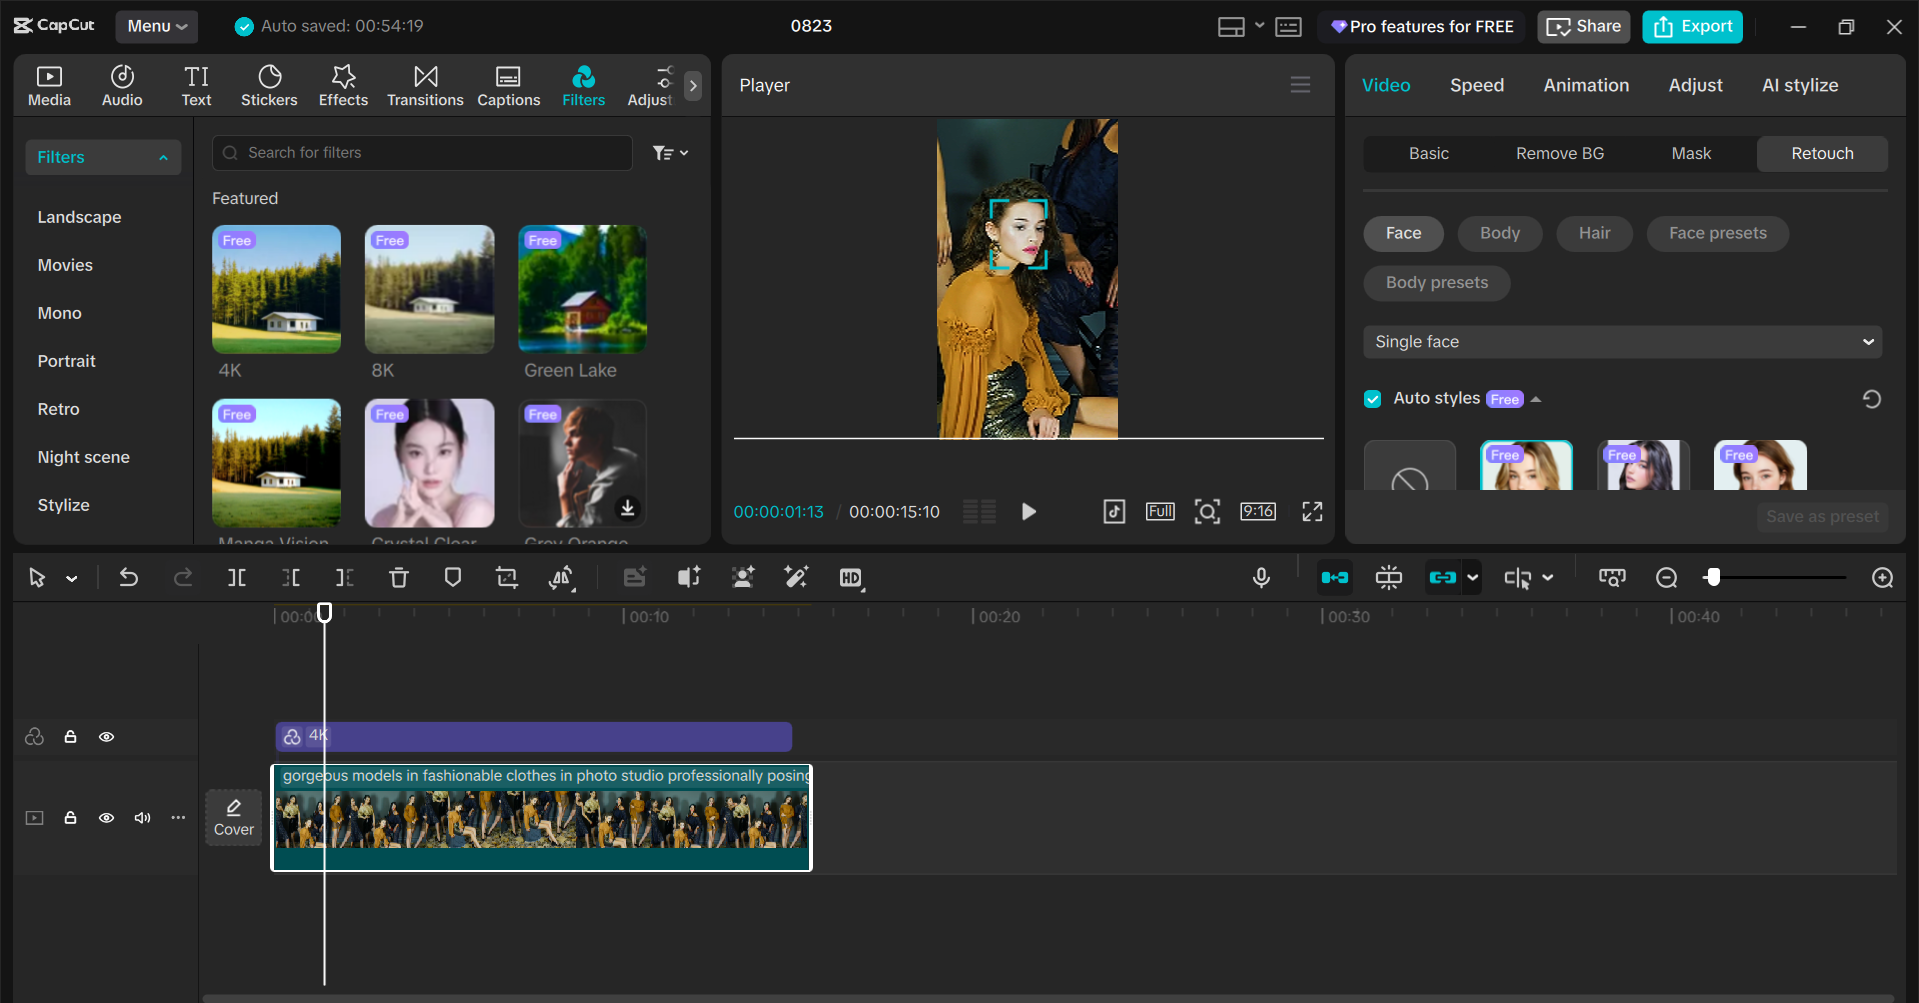Viewport: 1919px width, 1003px height.
Task: Open the Stickers panel
Action: (268, 85)
